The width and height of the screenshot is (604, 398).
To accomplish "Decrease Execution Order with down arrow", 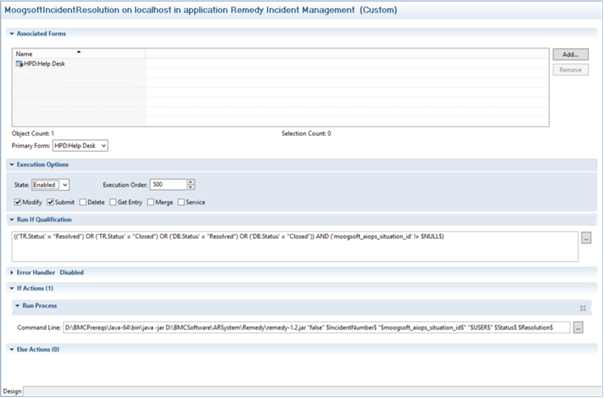I will point(191,187).
